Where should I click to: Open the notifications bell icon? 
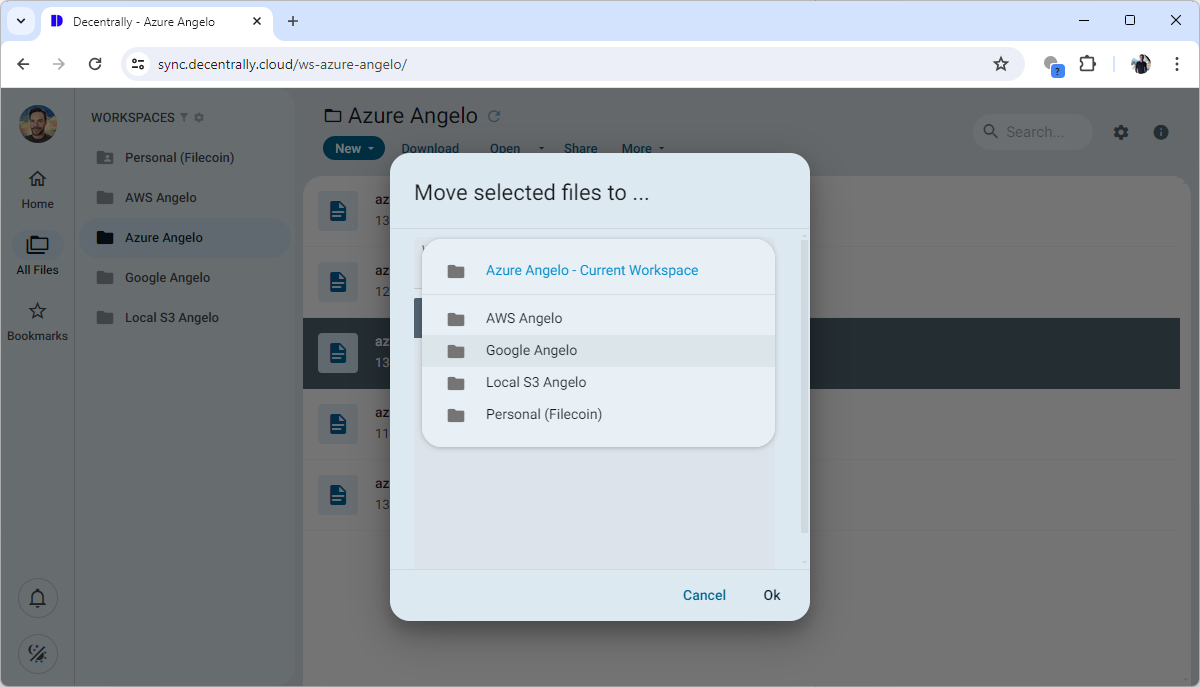37,598
